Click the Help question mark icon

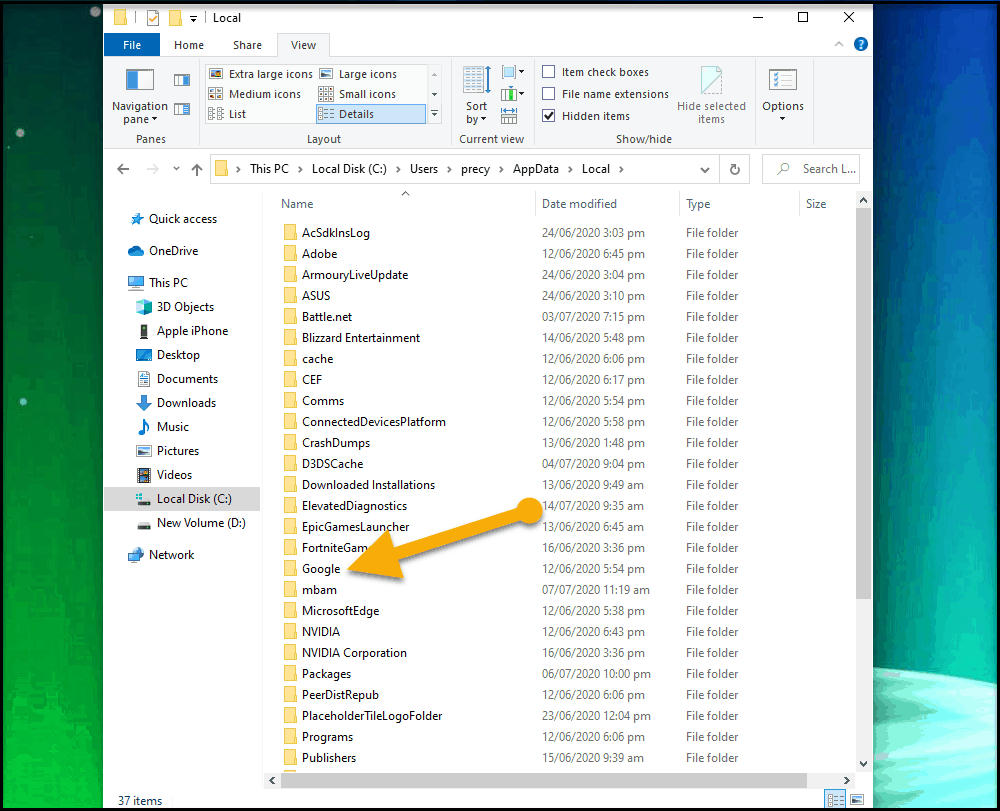(861, 44)
